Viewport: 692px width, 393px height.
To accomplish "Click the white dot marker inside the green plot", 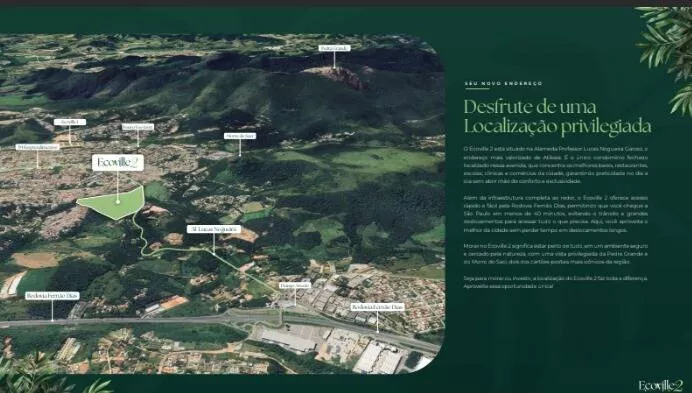I will [117, 202].
